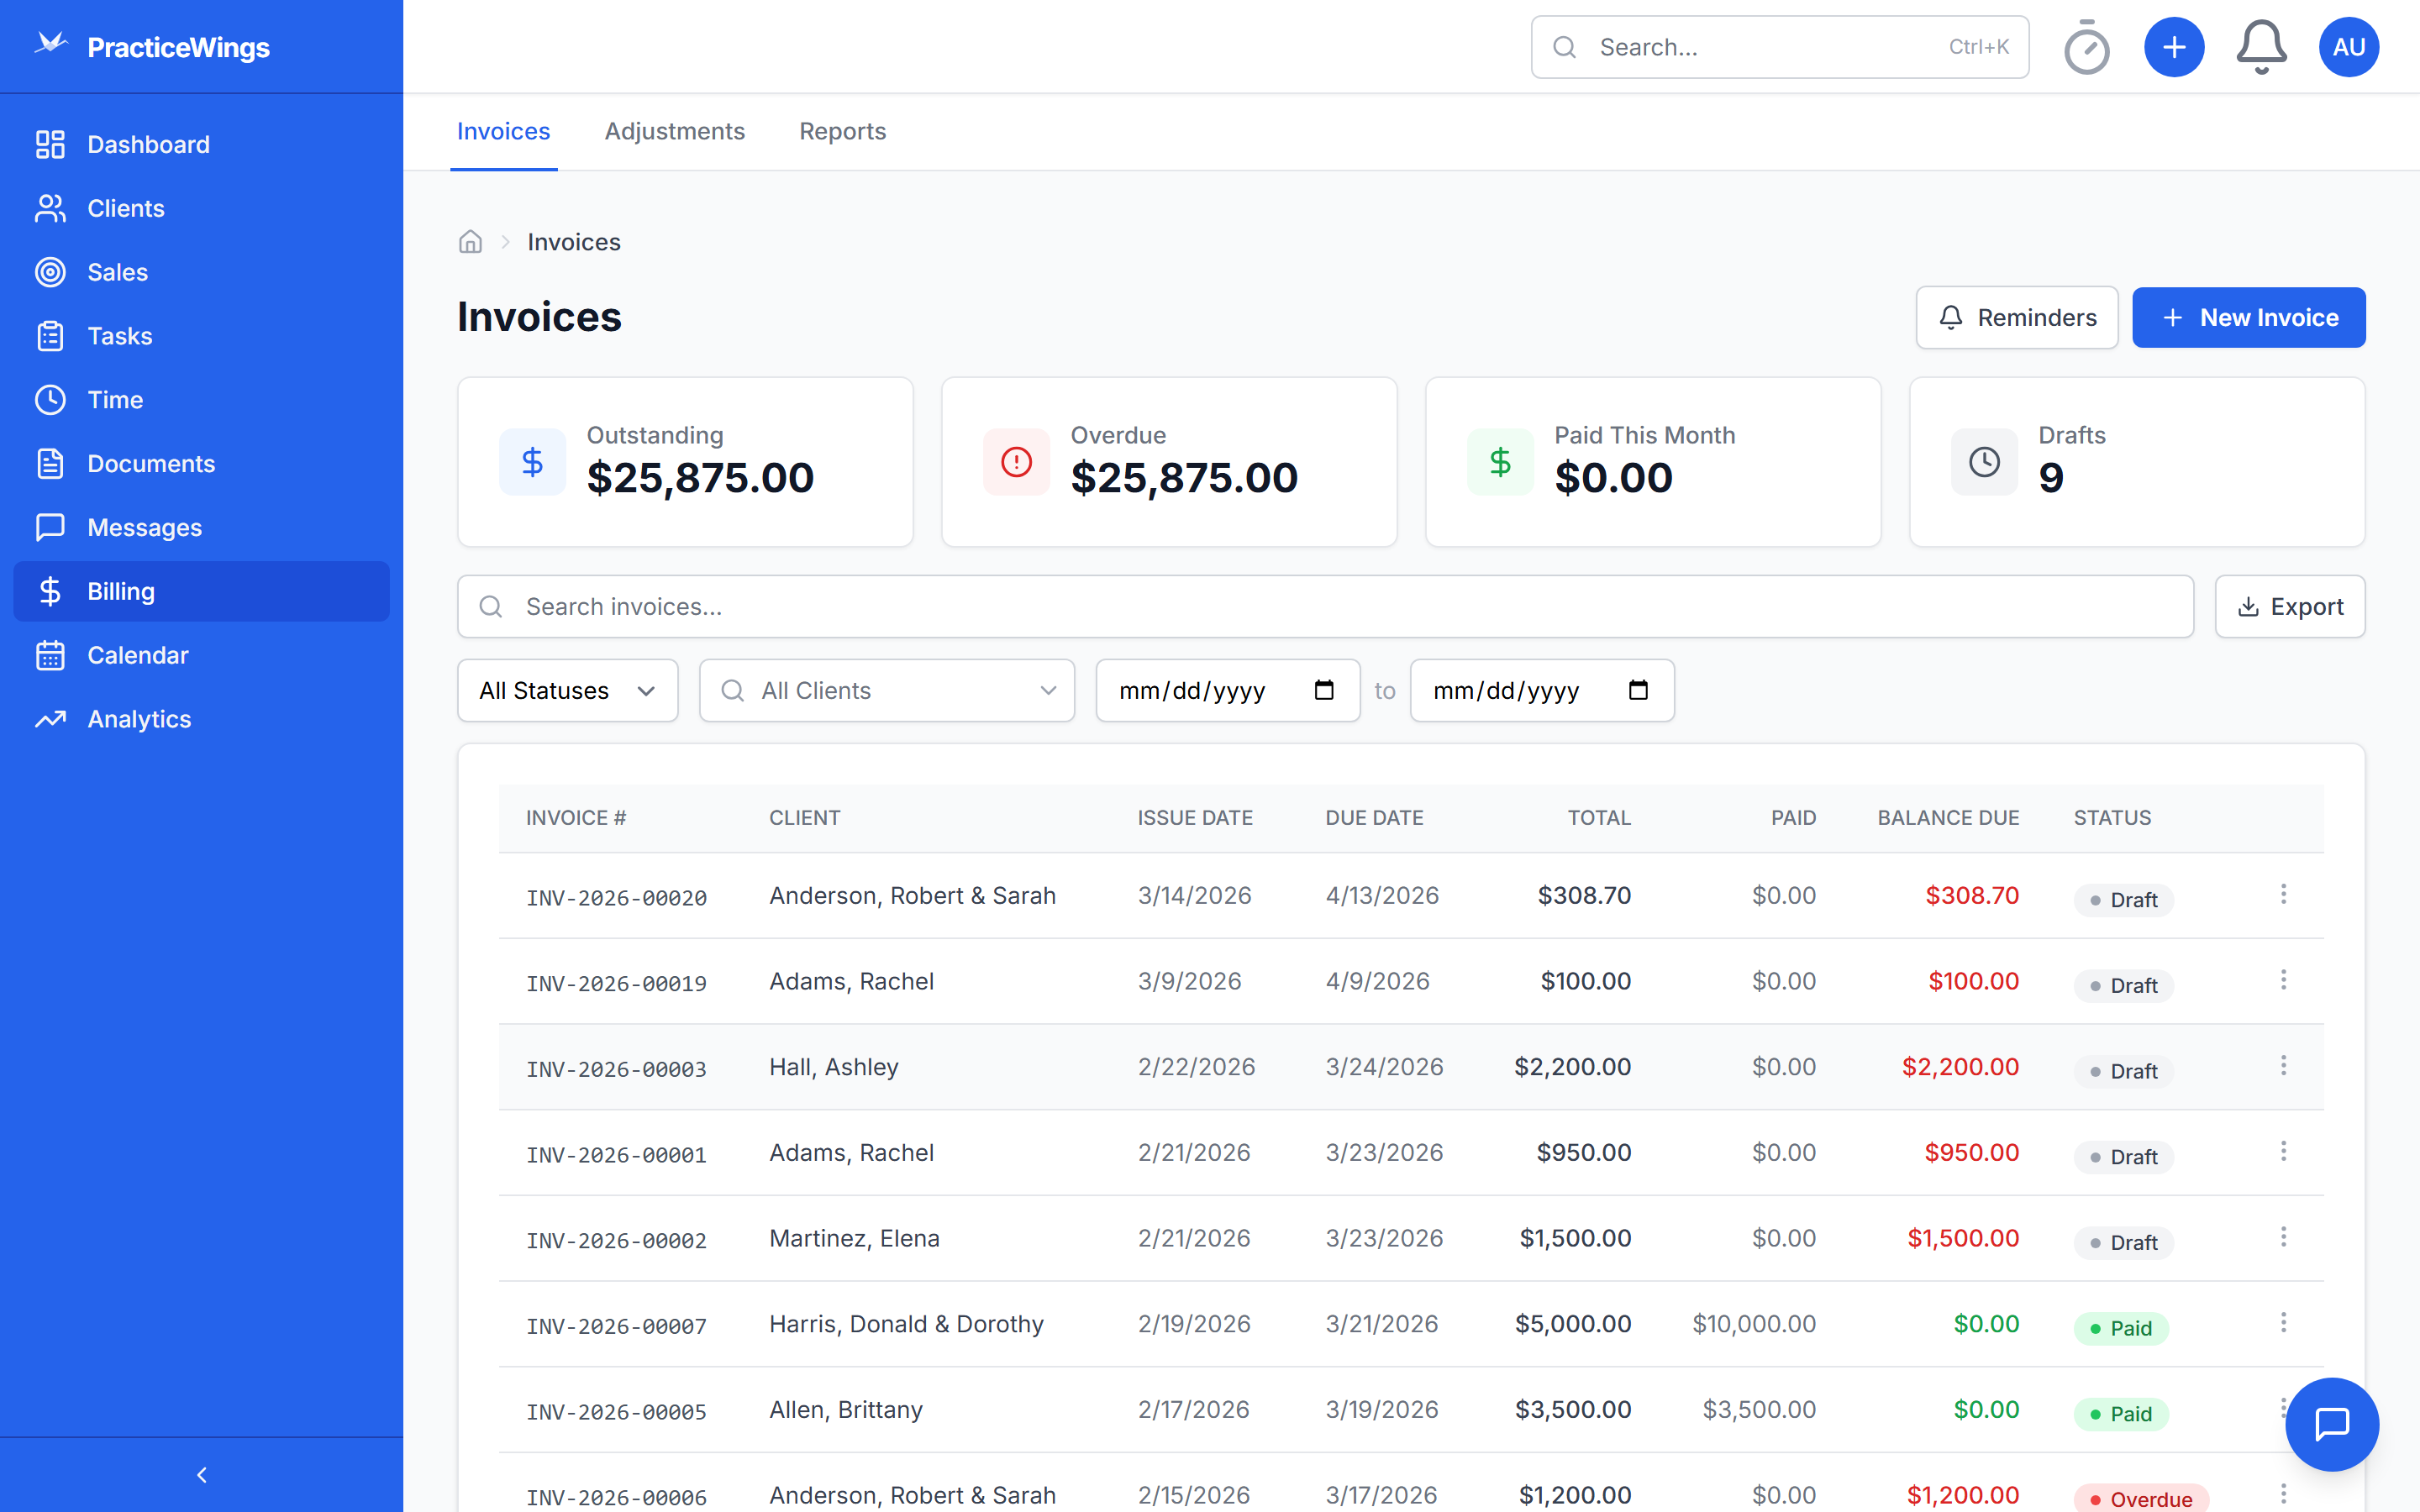The image size is (2420, 1512).
Task: Switch to the Reports tab
Action: [x=842, y=131]
